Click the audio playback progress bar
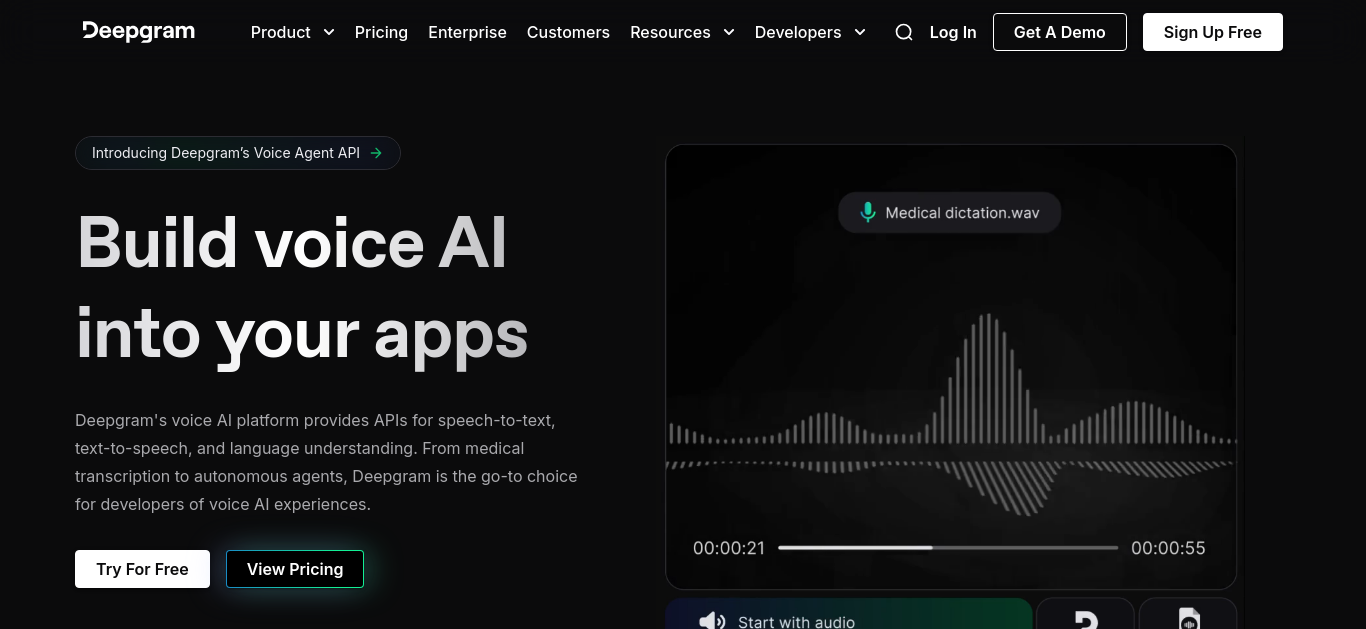This screenshot has height=629, width=1366. [948, 548]
